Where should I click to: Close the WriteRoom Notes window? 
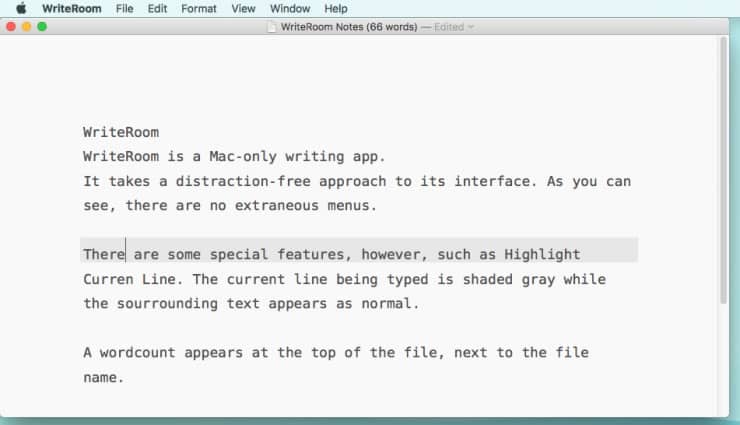pyautogui.click(x=11, y=26)
